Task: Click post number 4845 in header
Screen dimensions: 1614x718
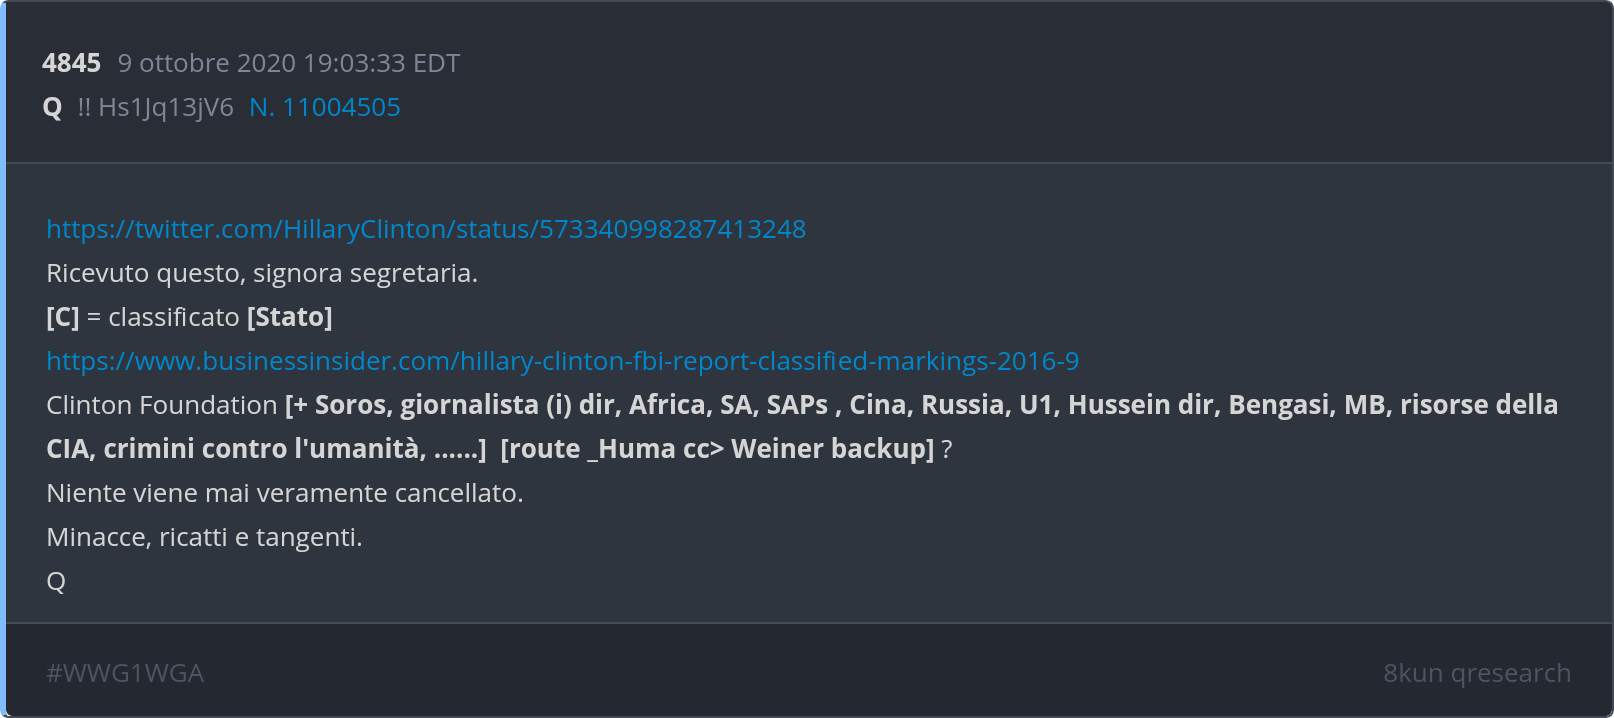Action: tap(71, 63)
